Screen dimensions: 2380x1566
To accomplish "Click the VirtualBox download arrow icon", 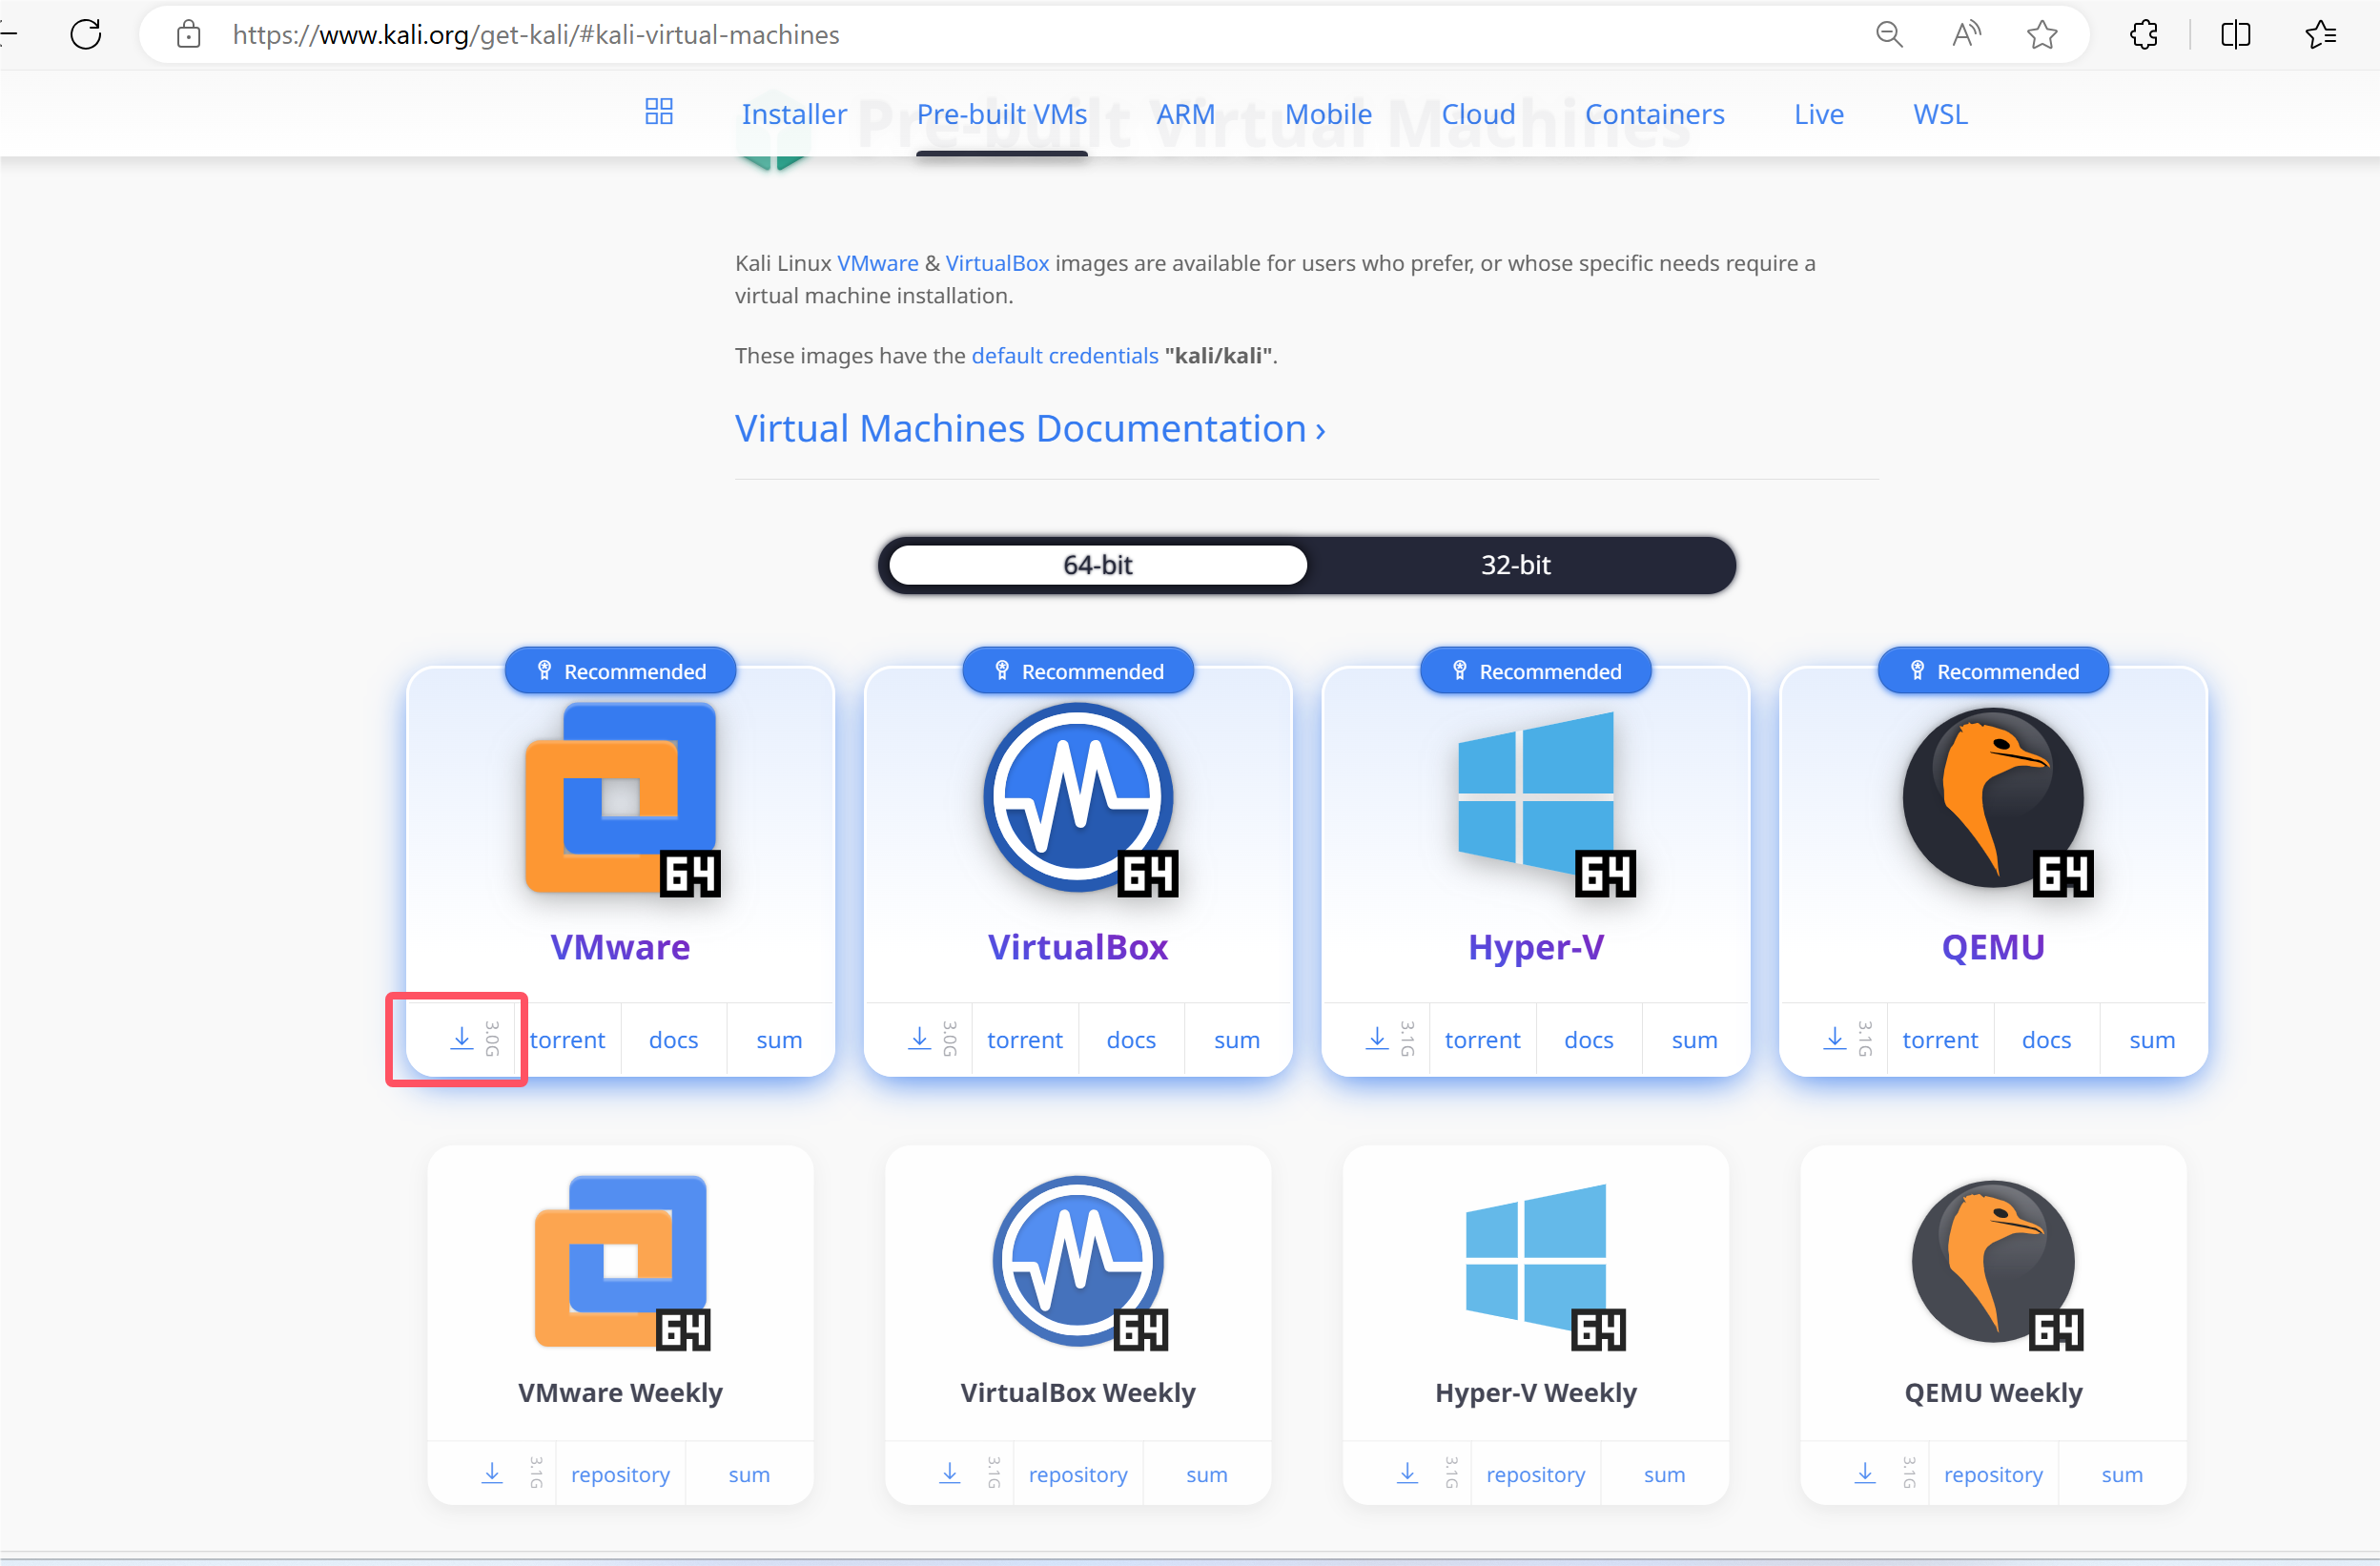I will [919, 1038].
